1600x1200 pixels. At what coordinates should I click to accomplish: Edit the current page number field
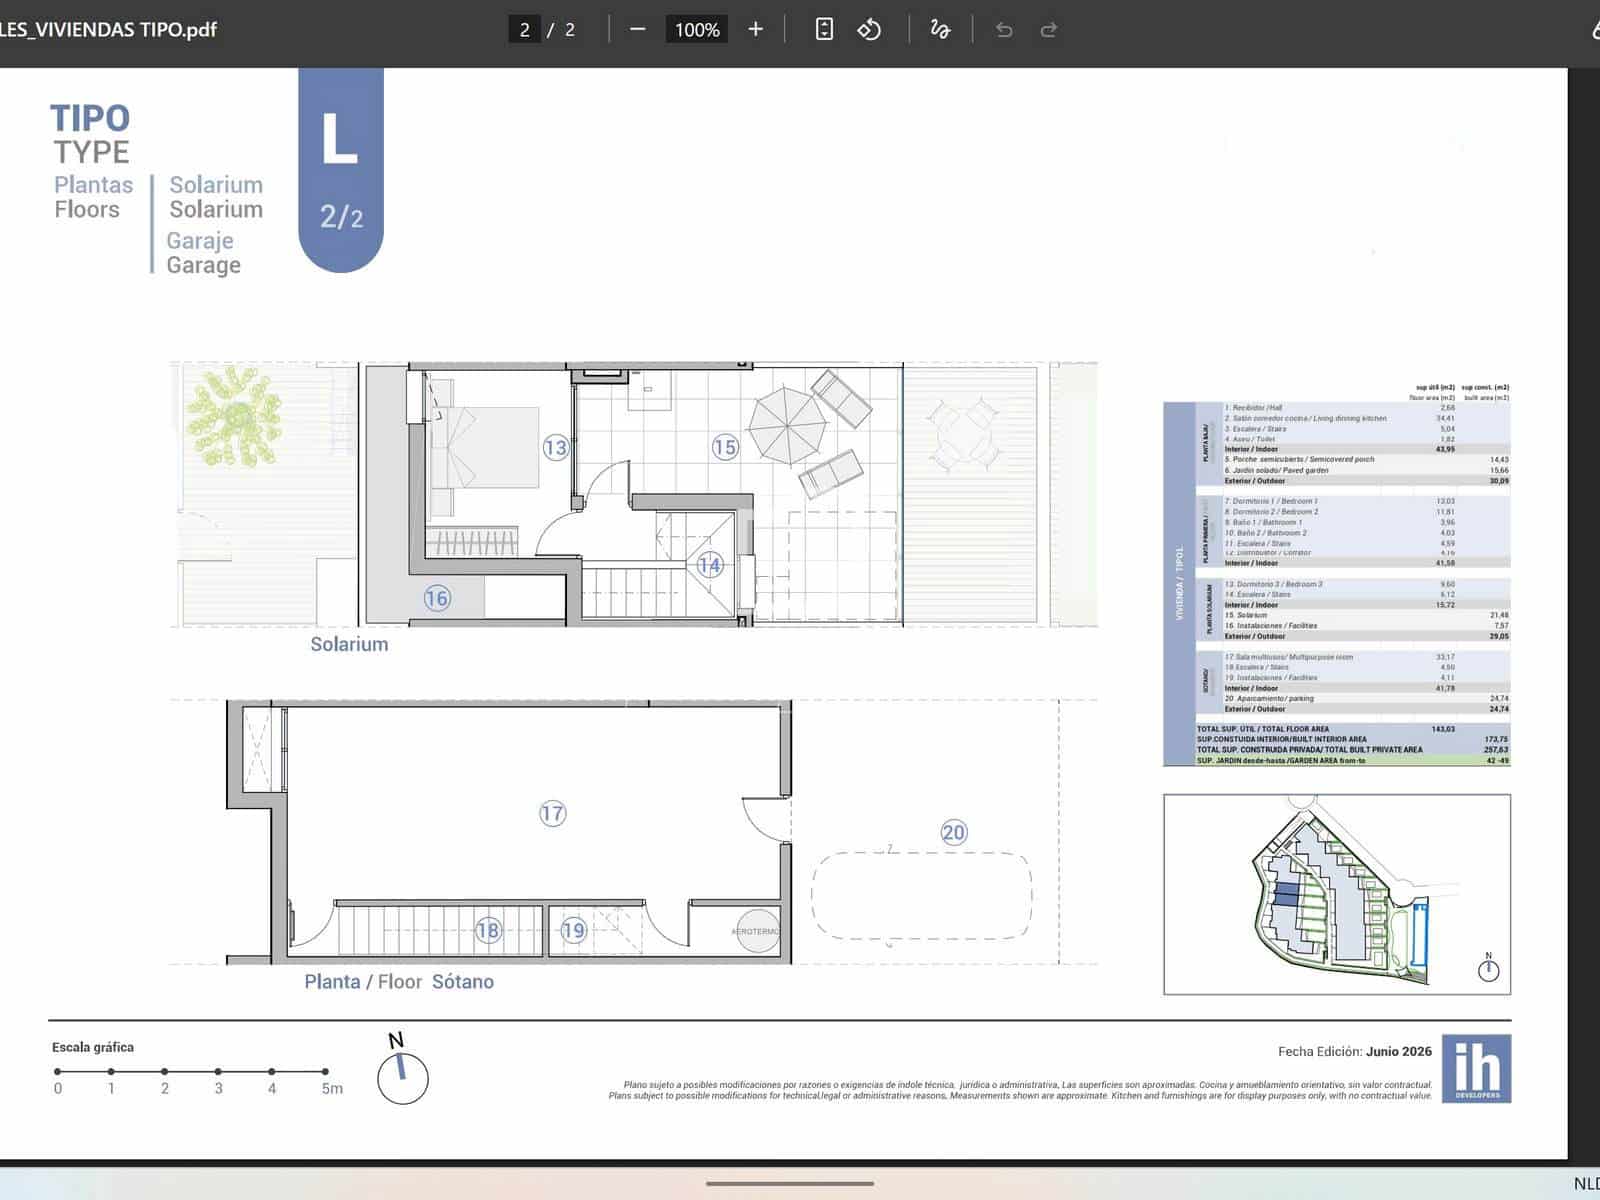524,30
